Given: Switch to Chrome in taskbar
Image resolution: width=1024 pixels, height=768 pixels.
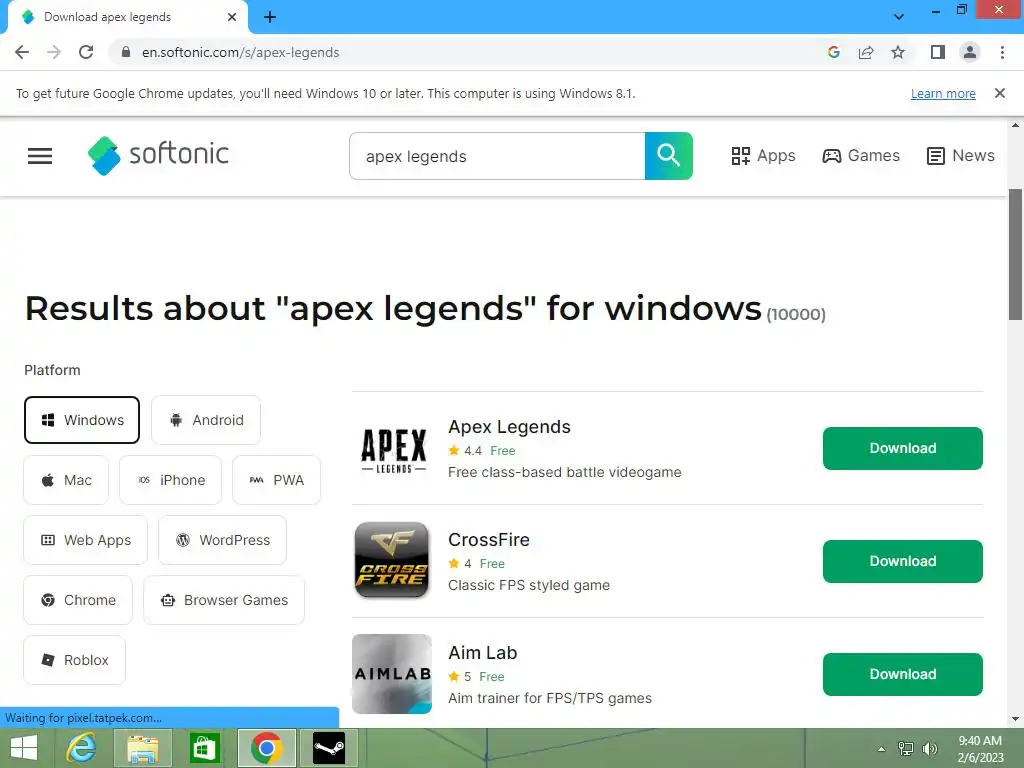Looking at the screenshot, I should [266, 748].
